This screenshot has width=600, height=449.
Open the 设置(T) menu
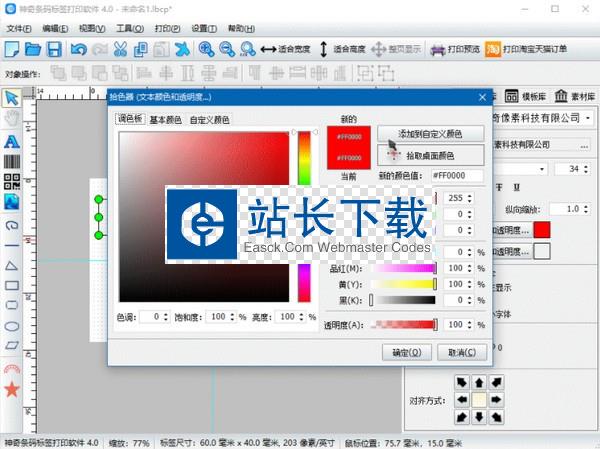[x=204, y=29]
